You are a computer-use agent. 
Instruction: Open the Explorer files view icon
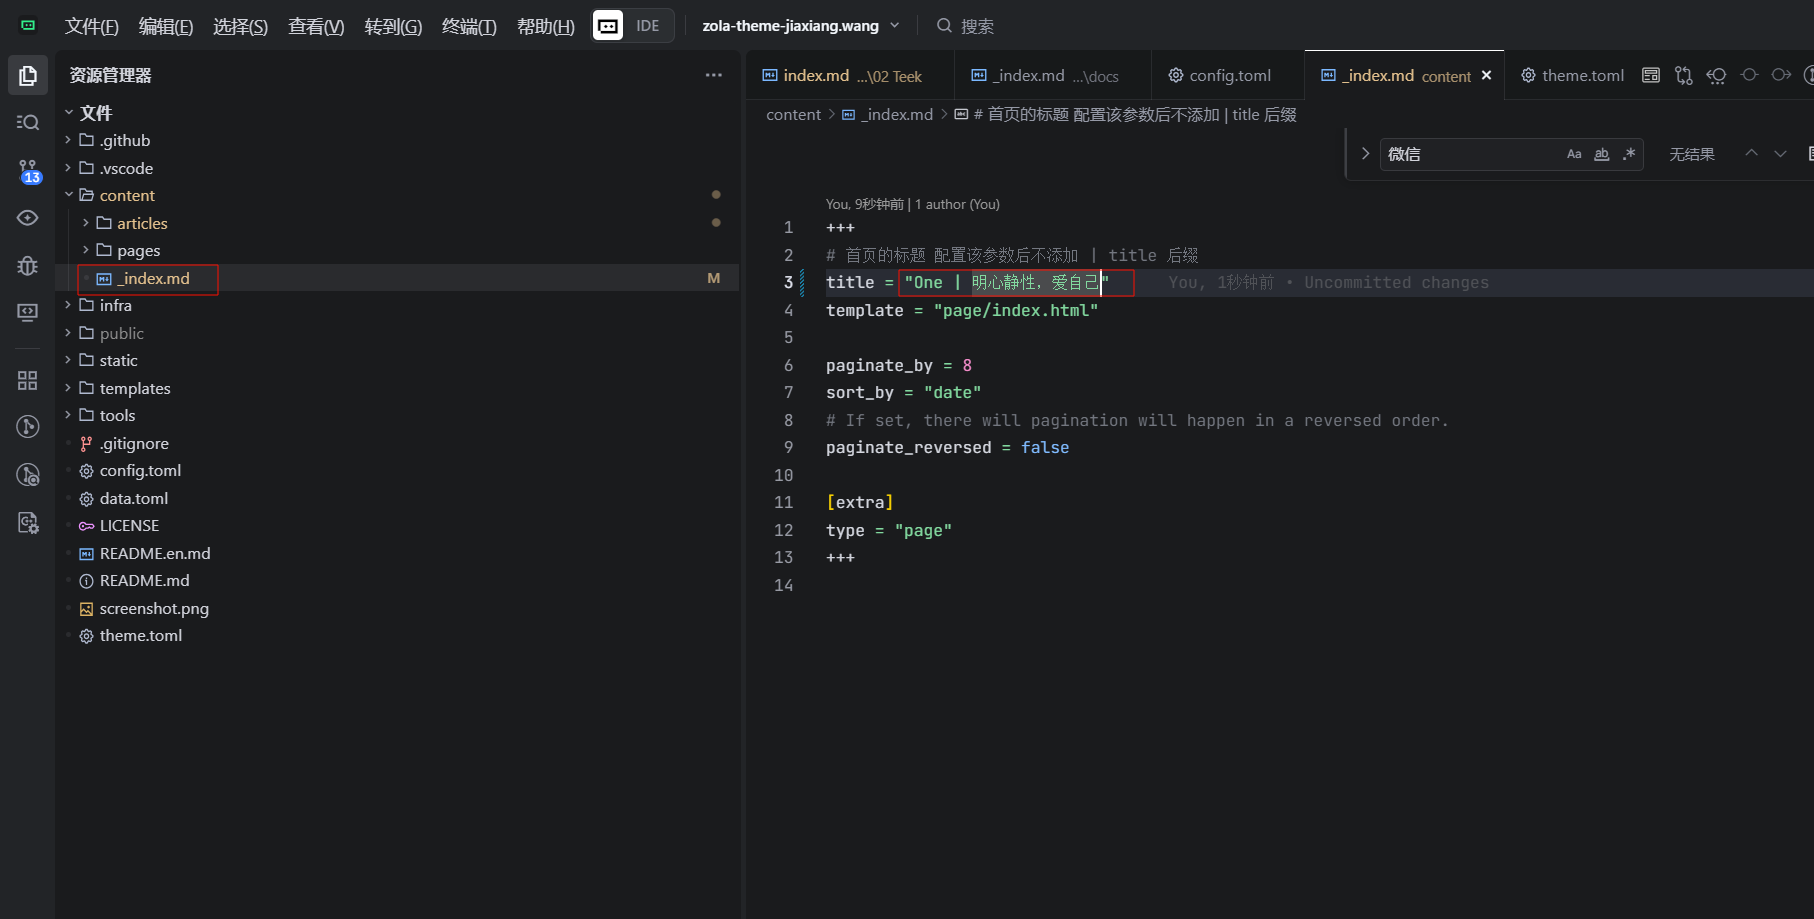28,76
